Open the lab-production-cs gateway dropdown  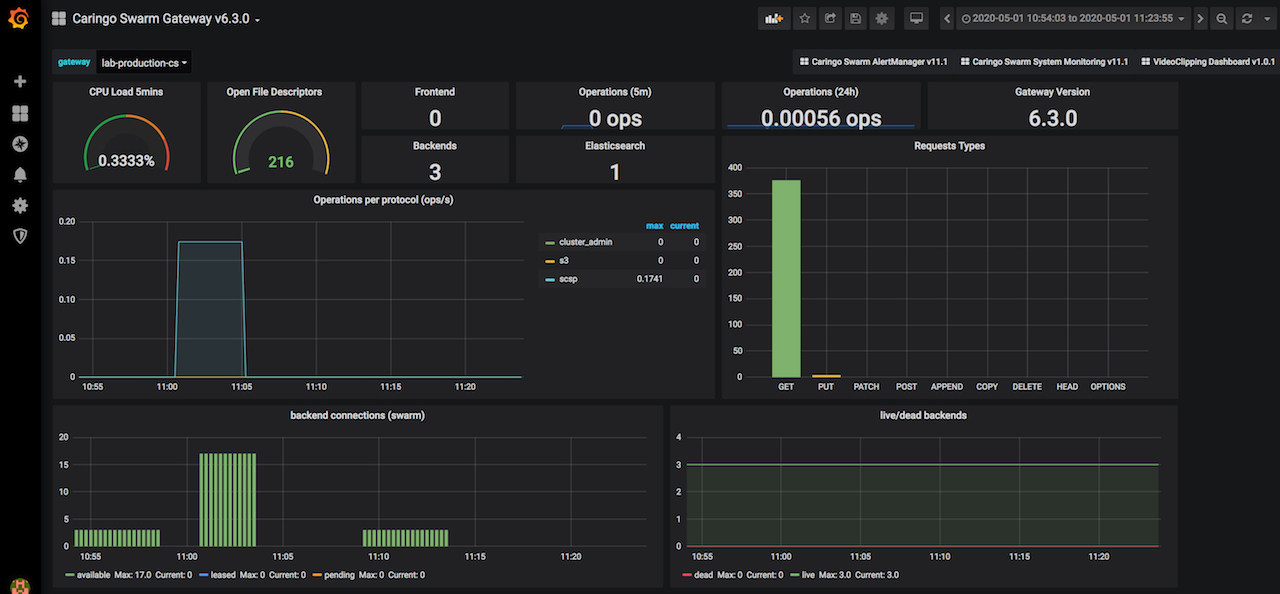coord(144,62)
